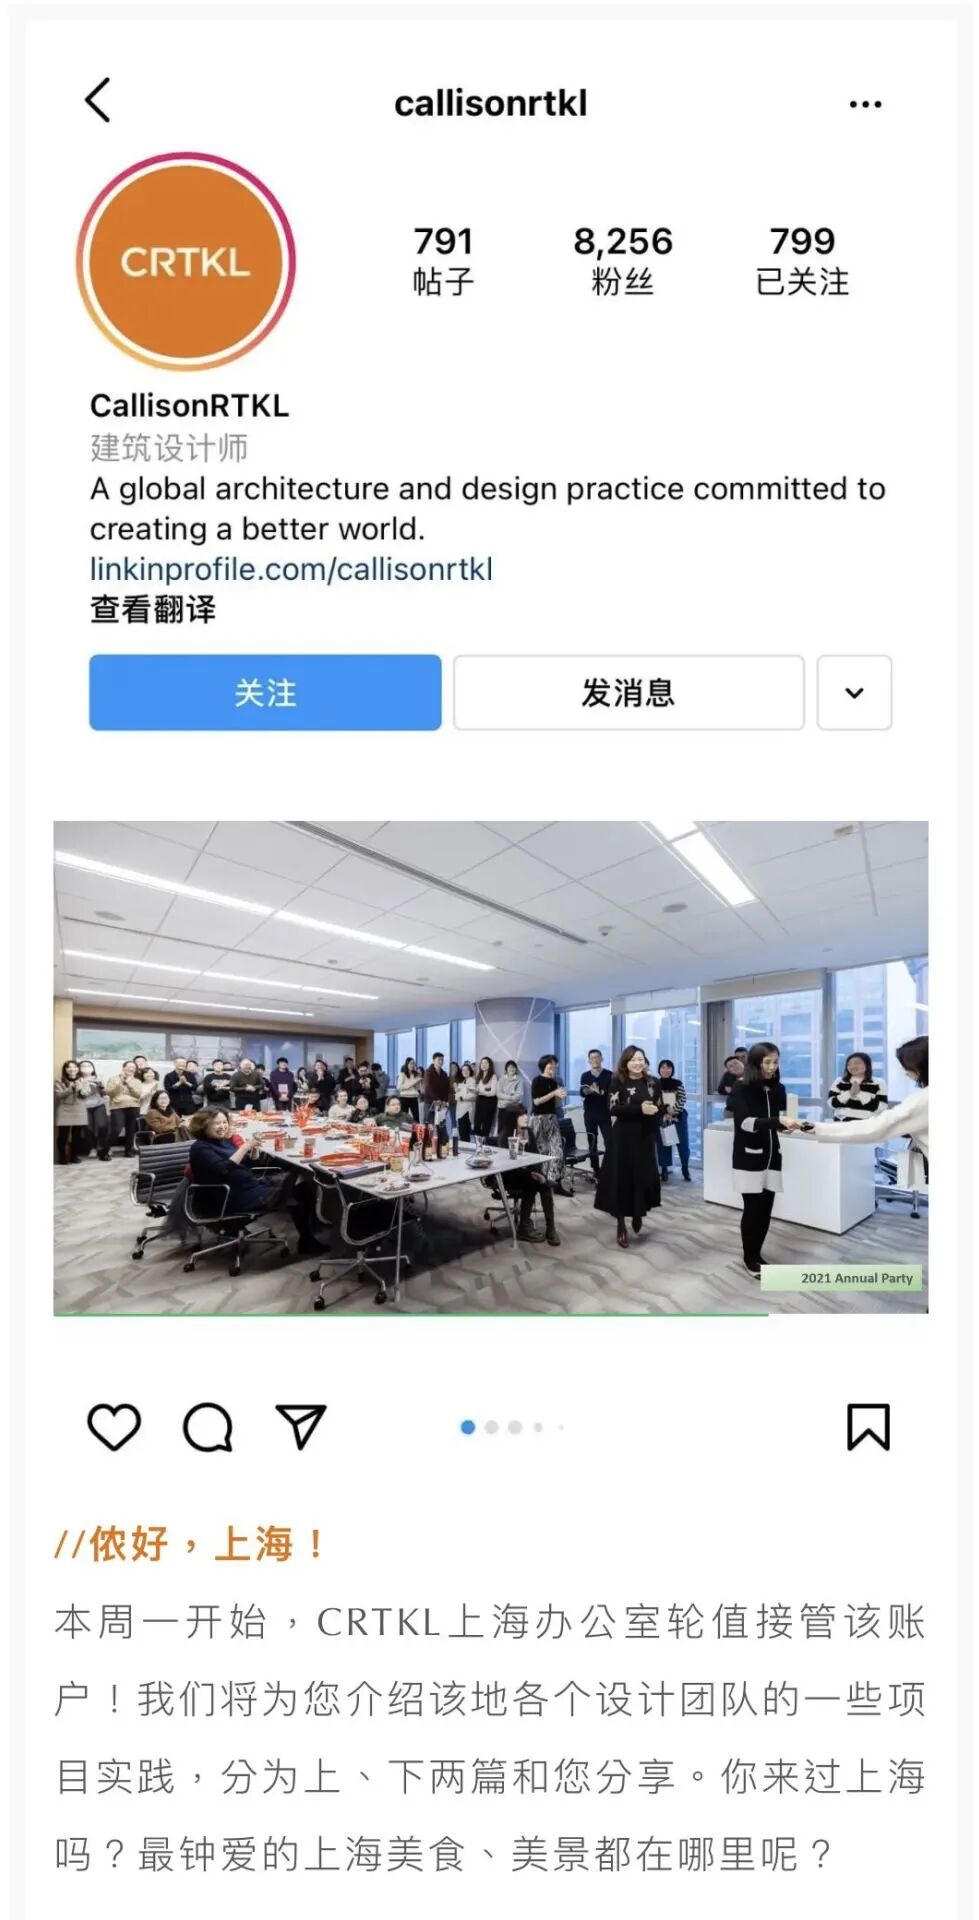Select second carousel indicator dot
The height and width of the screenshot is (1920, 979).
[x=491, y=1427]
